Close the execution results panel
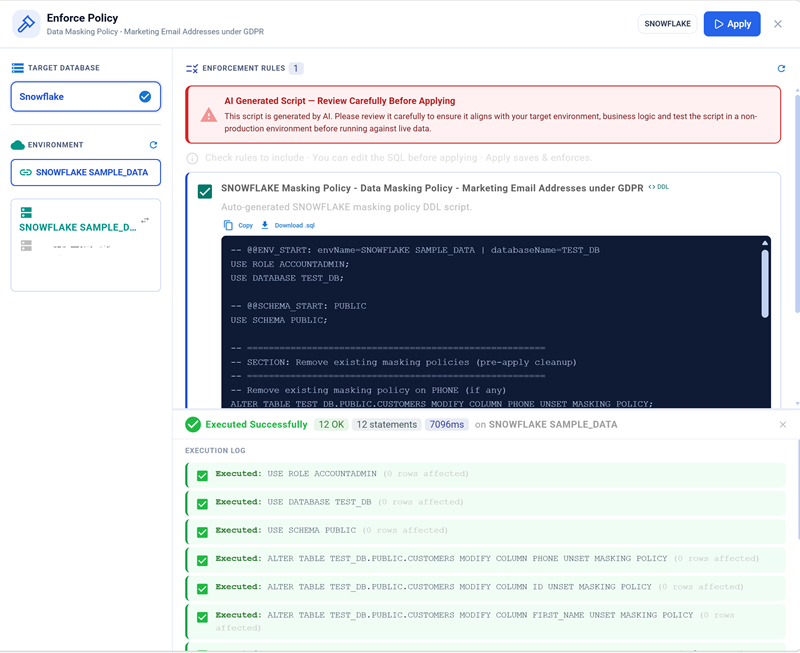The image size is (800, 653). click(x=783, y=424)
